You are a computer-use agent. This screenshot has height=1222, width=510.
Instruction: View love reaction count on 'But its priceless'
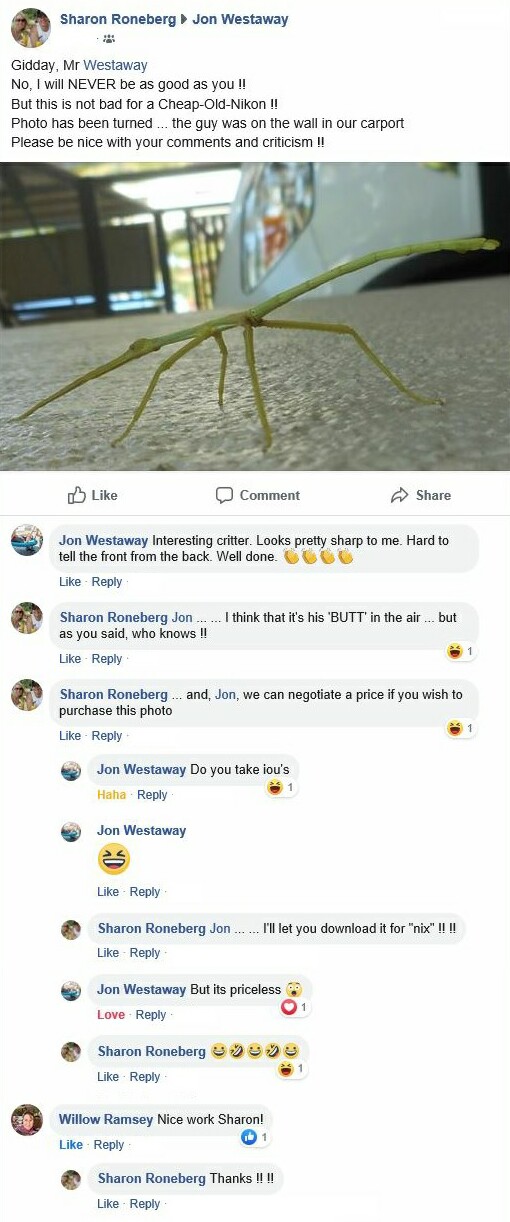294,1007
